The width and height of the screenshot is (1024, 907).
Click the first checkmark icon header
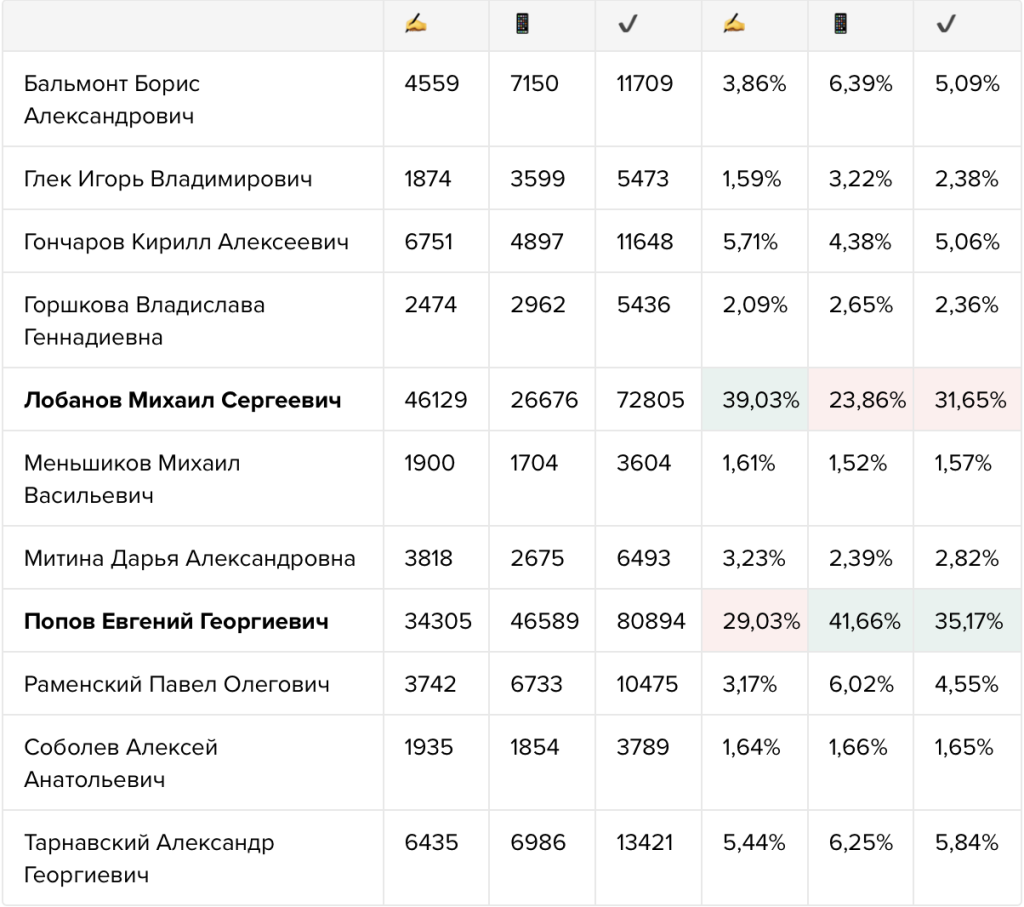pos(628,25)
